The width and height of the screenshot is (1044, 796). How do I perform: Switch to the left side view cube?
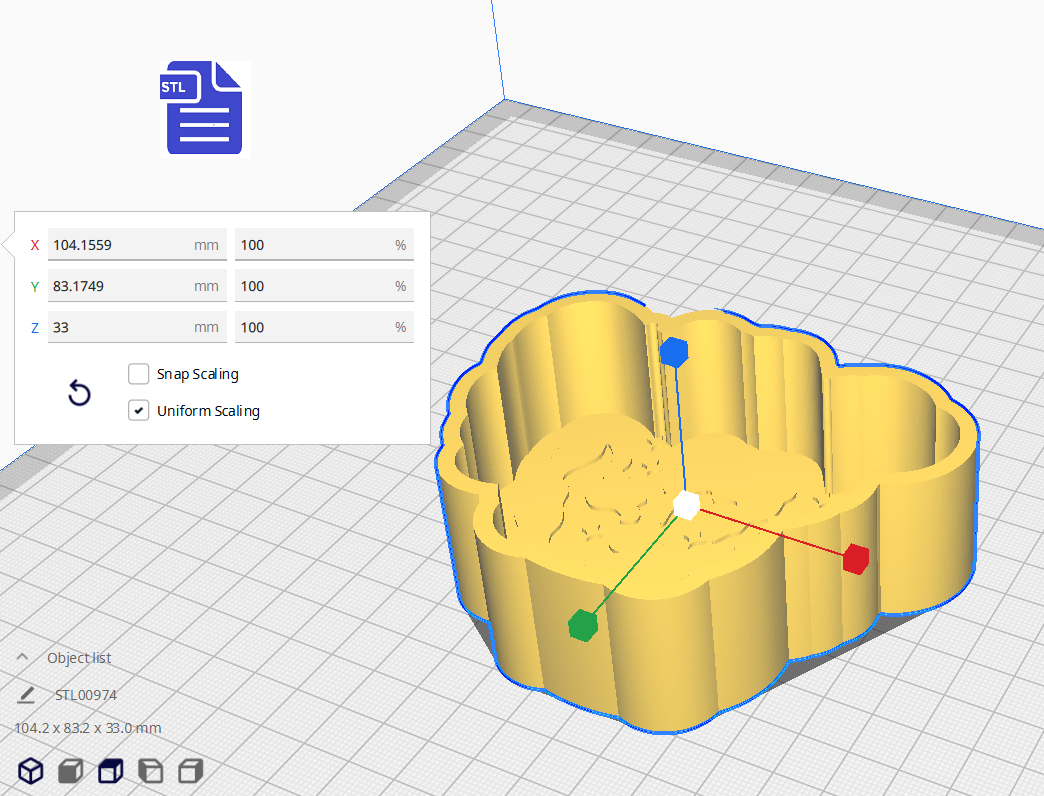click(150, 771)
